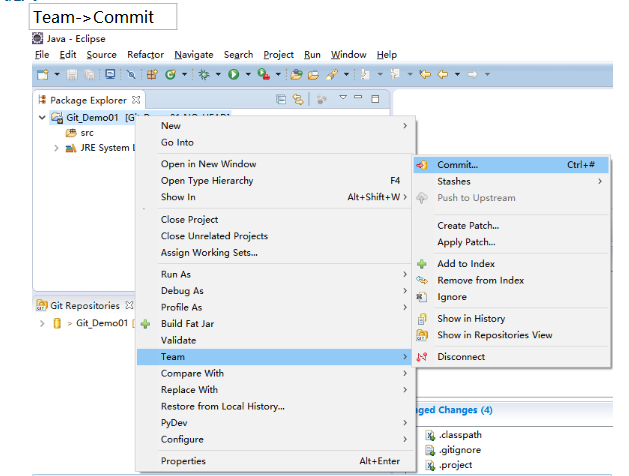Screen dimensions: 629x476
Task: Open the External Tools dropdown arrow
Action: pos(278,74)
